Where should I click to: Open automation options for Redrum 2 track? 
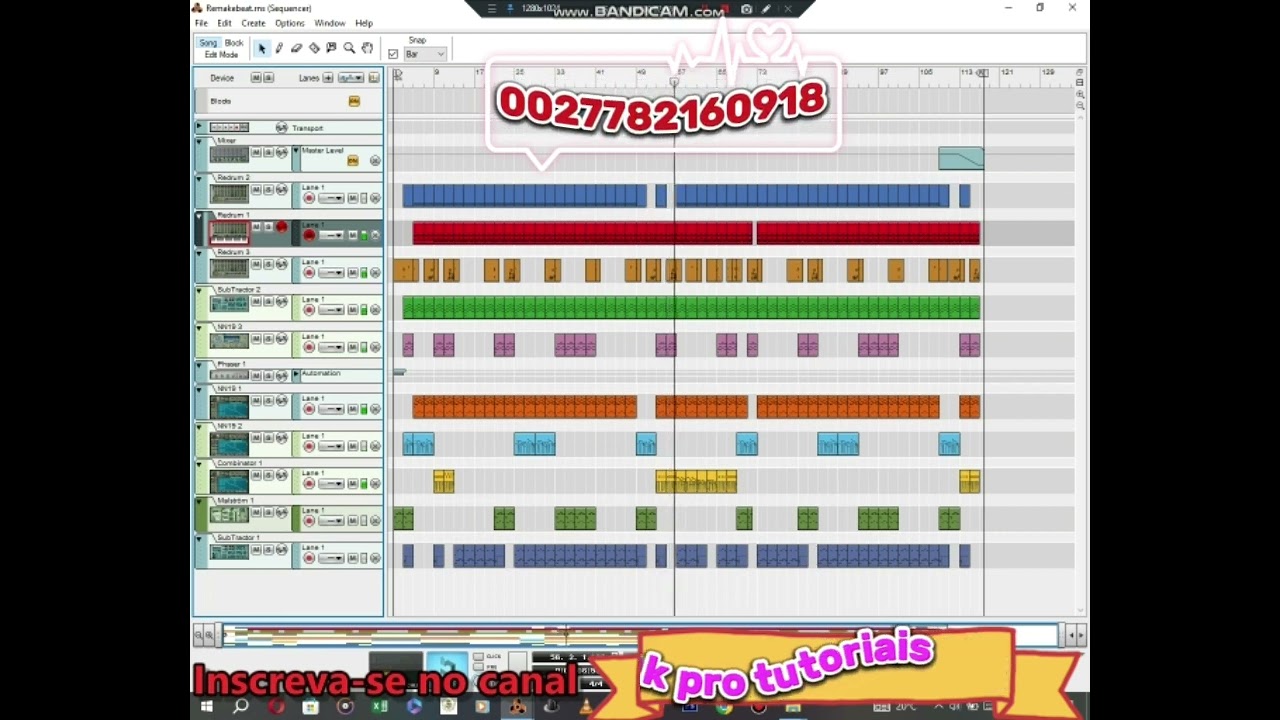[282, 190]
